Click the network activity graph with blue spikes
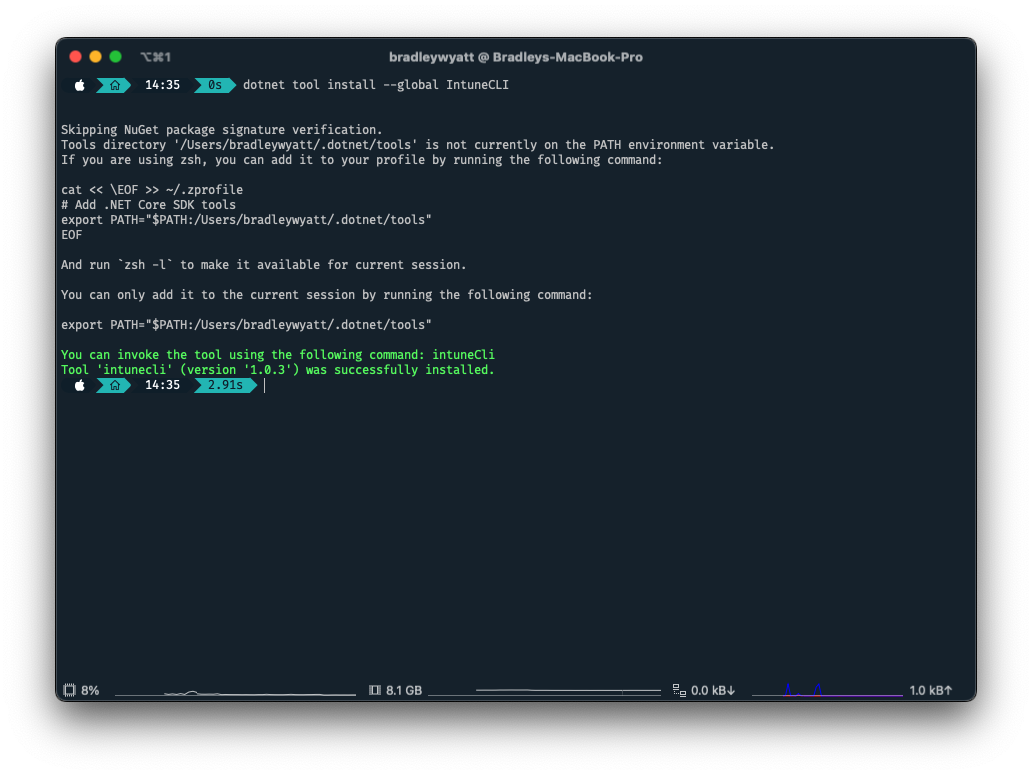This screenshot has height=775, width=1032. (827, 689)
